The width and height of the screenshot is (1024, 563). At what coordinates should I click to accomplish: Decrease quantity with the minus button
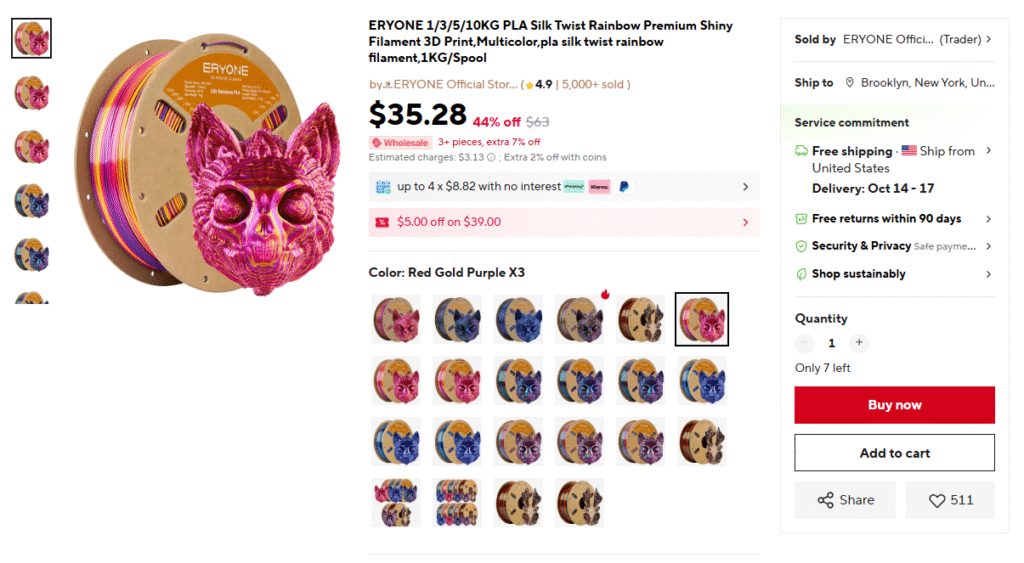805,343
